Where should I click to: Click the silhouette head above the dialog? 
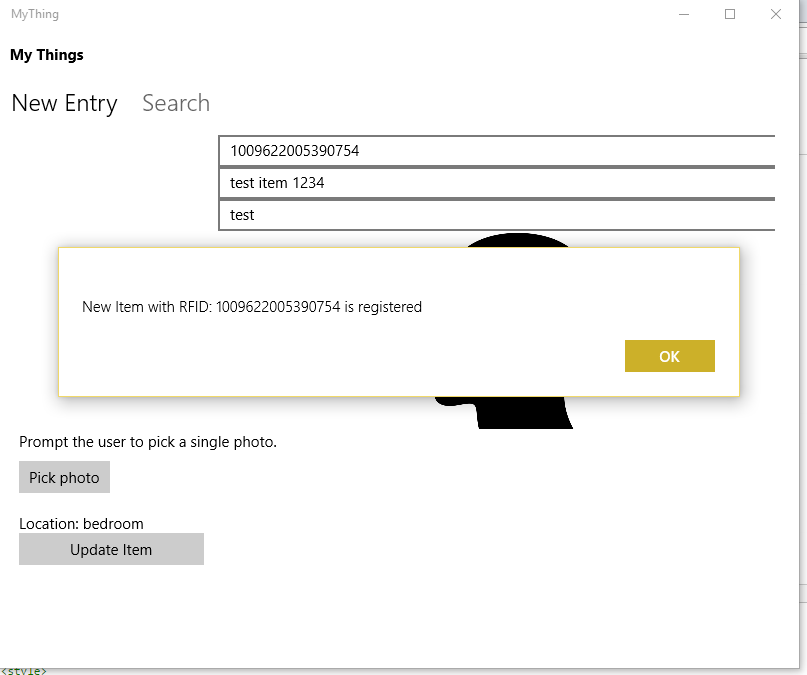click(518, 240)
